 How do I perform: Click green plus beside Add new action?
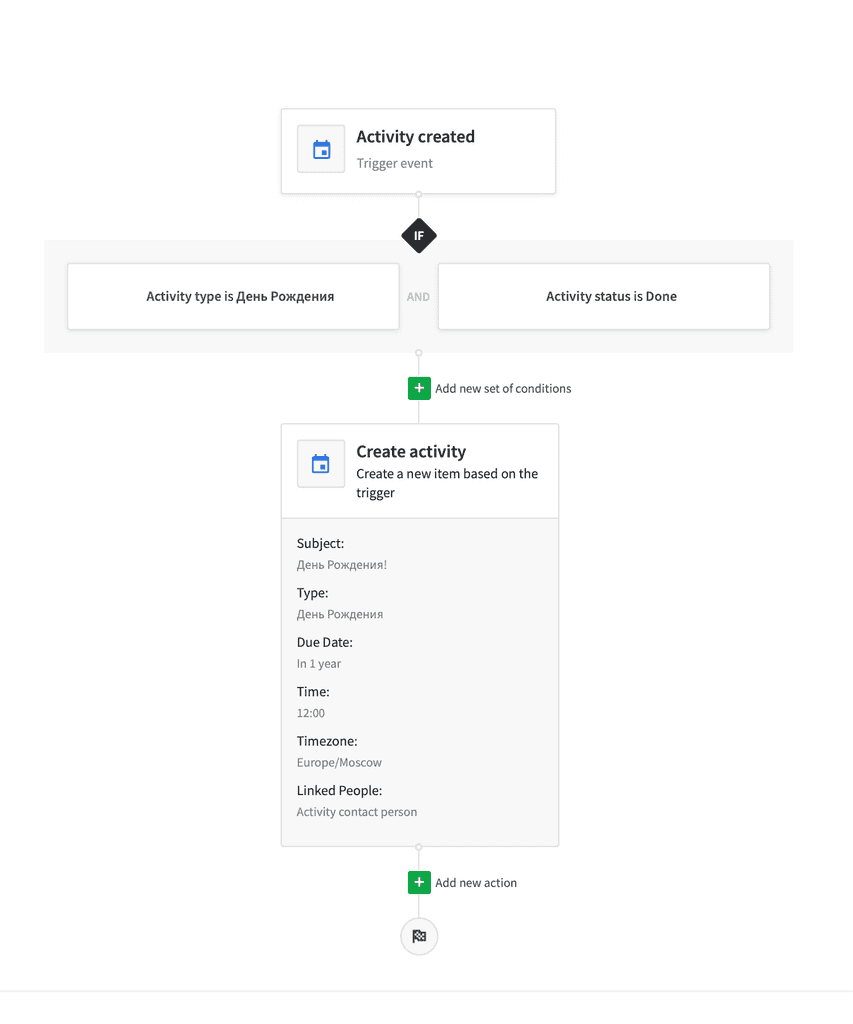click(x=419, y=883)
